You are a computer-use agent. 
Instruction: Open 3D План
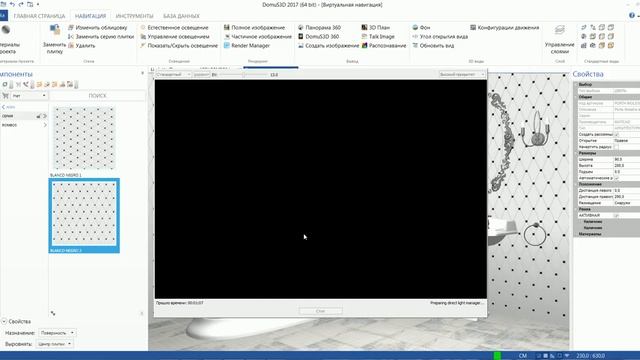[376, 27]
